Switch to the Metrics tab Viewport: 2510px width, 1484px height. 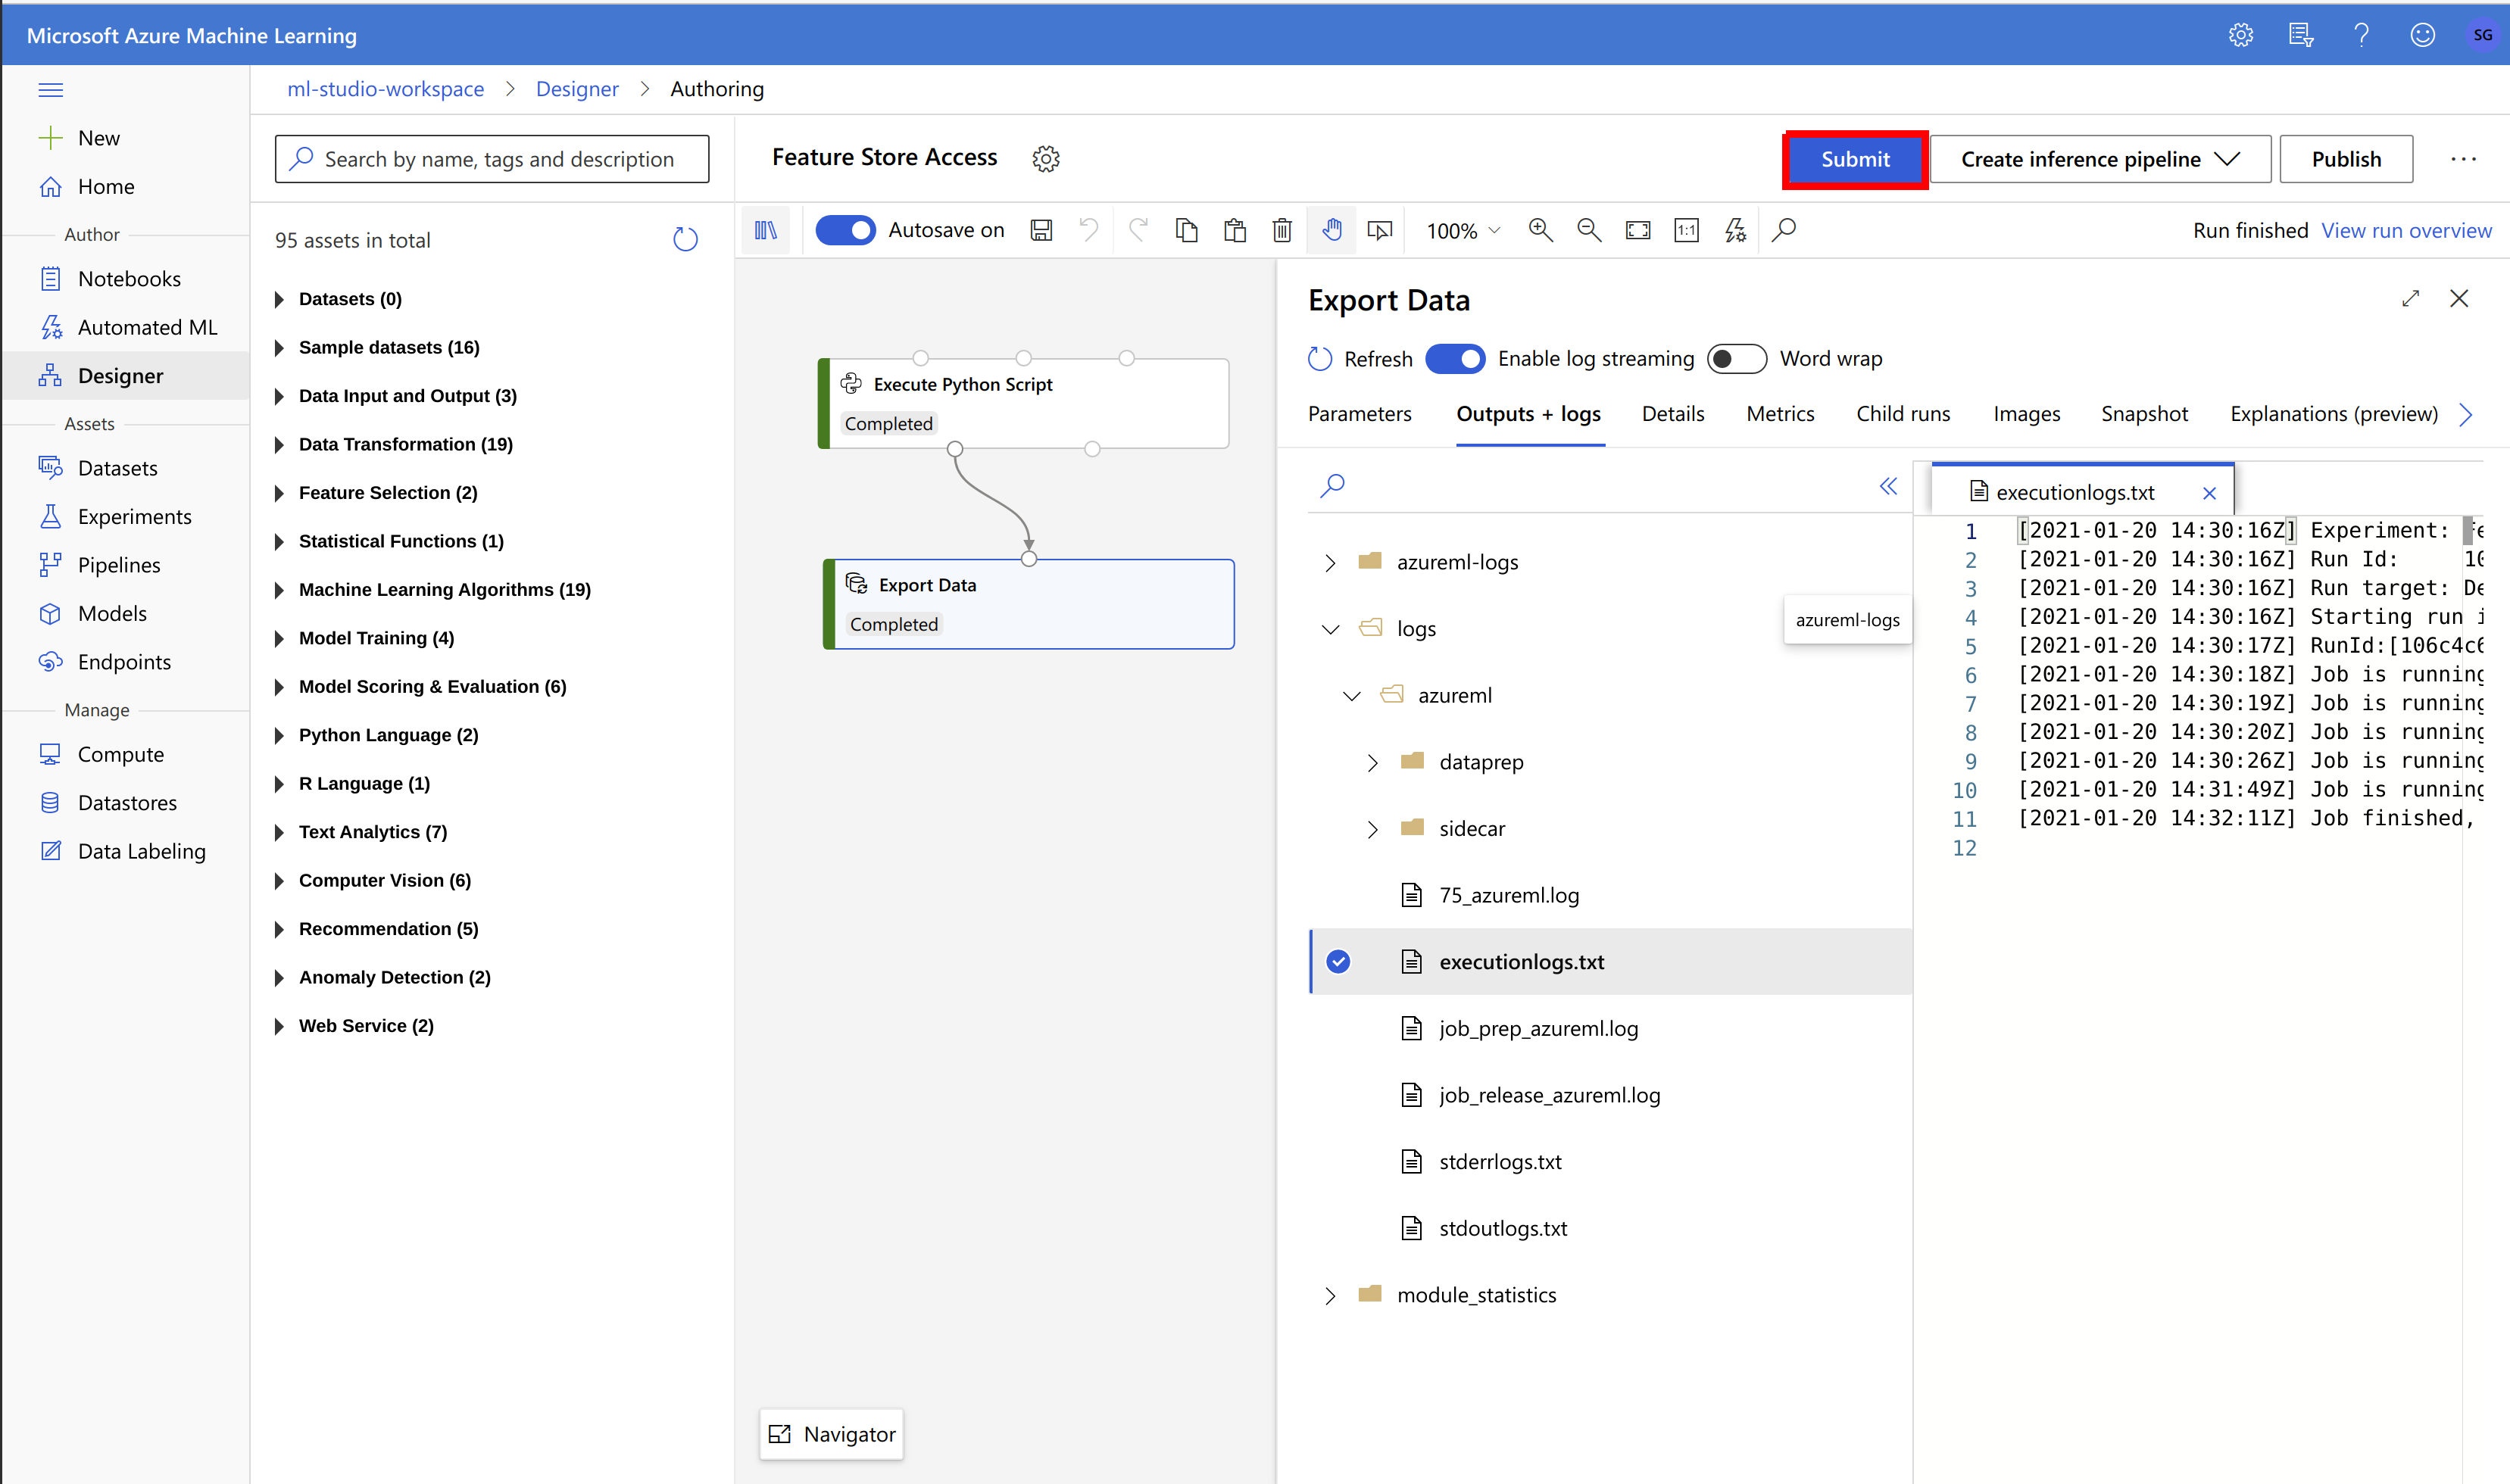[x=1779, y=414]
